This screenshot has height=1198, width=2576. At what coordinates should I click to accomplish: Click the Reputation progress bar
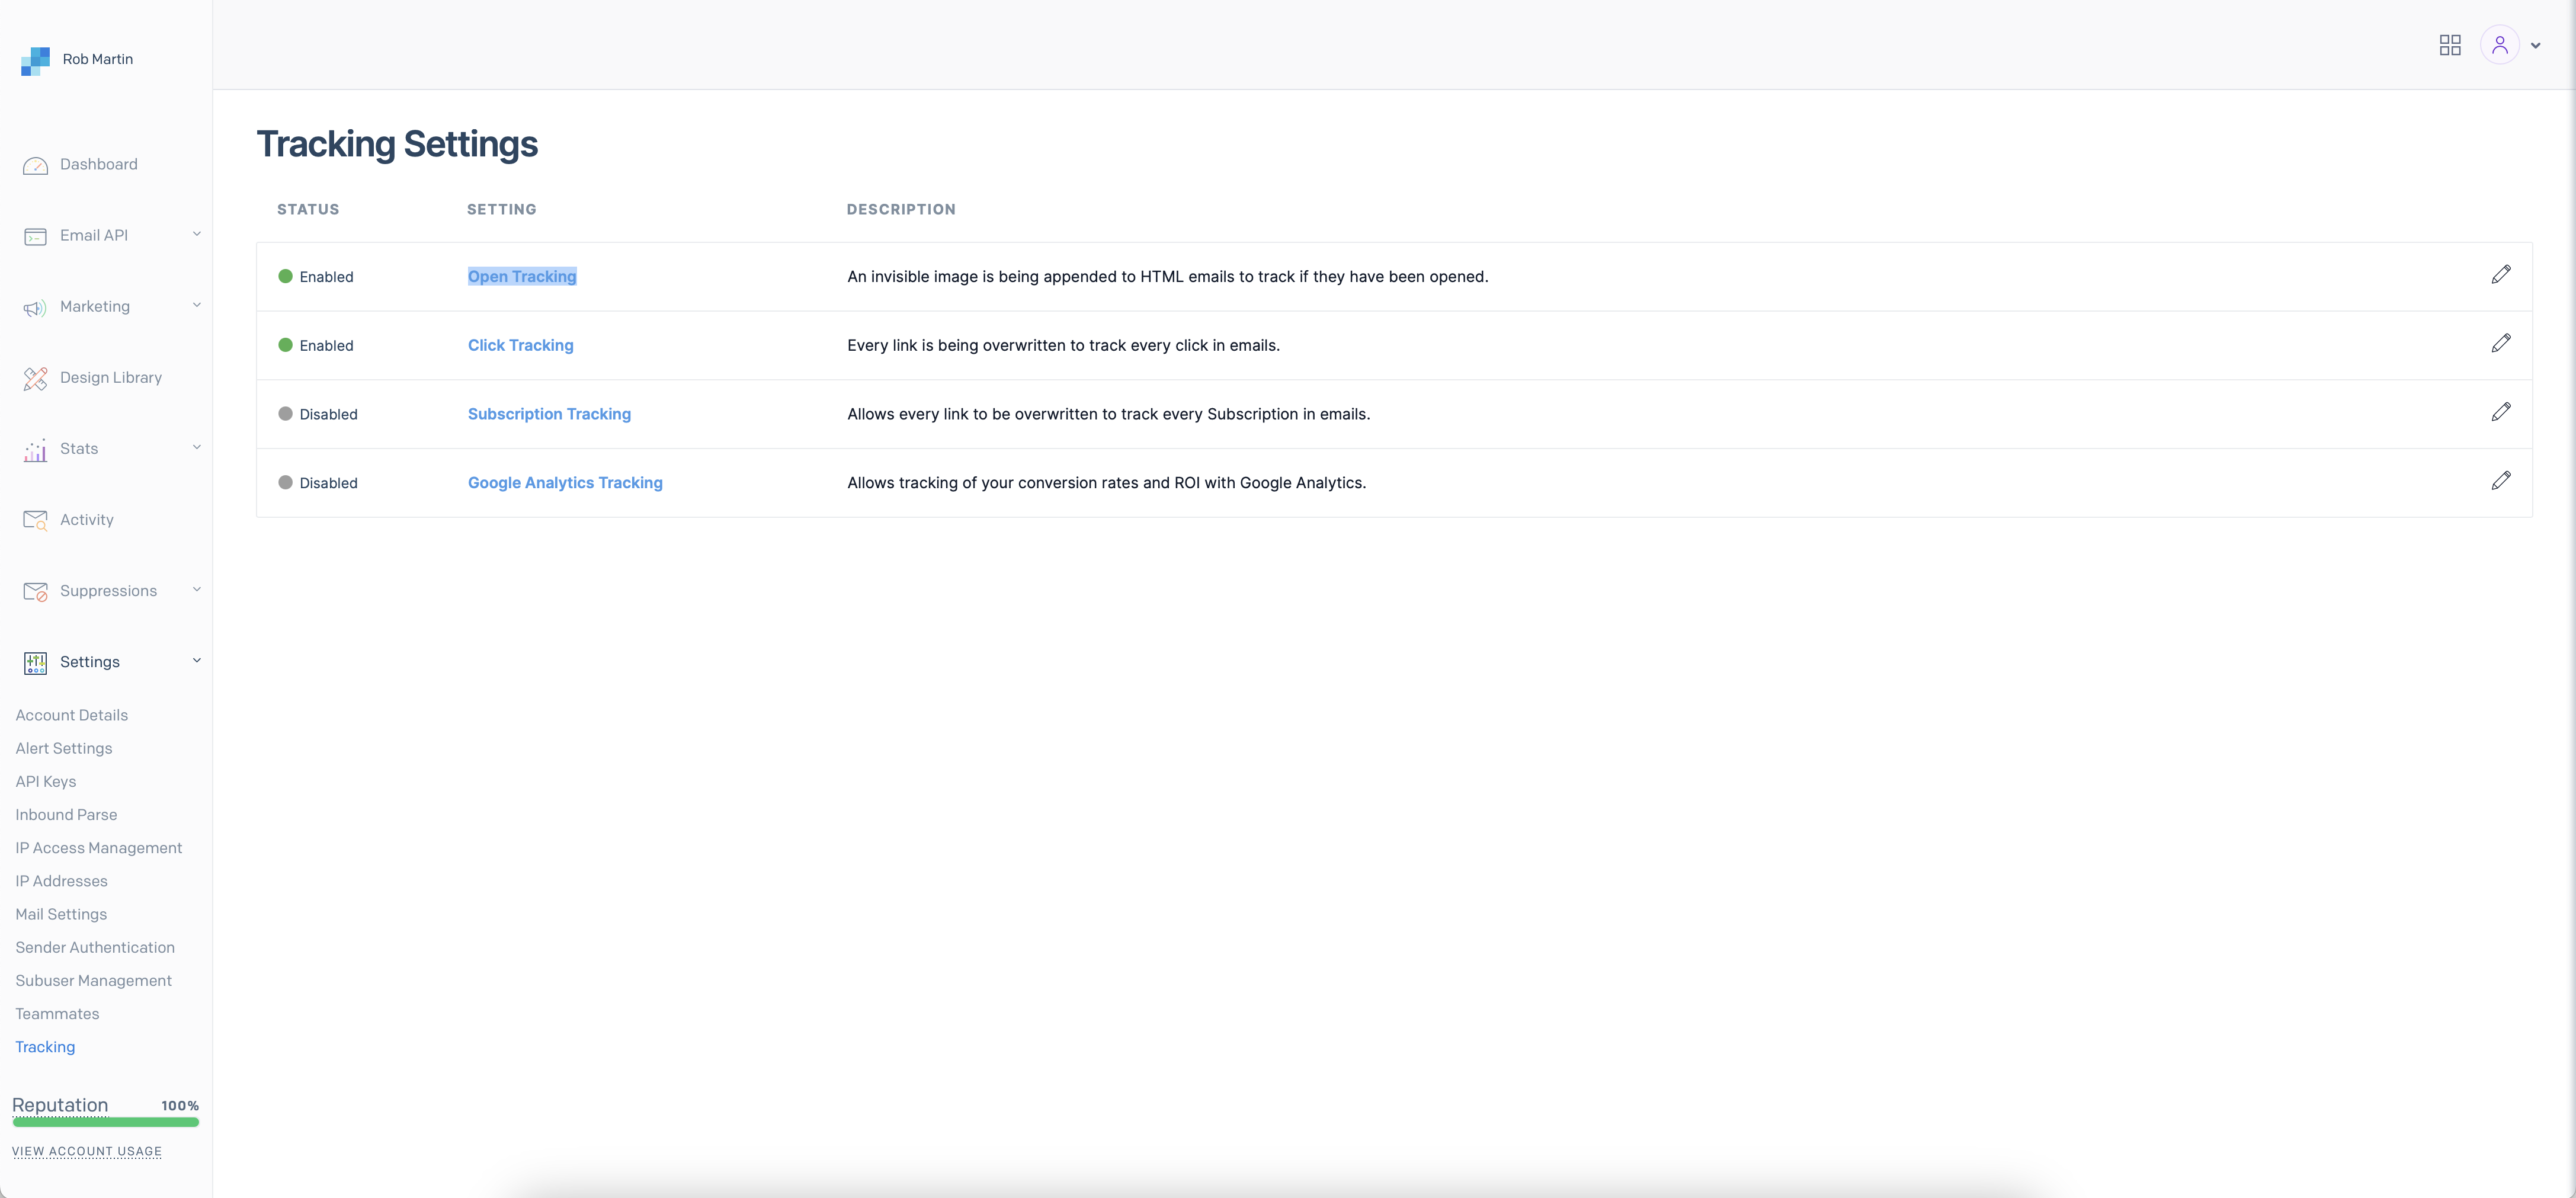105,1122
